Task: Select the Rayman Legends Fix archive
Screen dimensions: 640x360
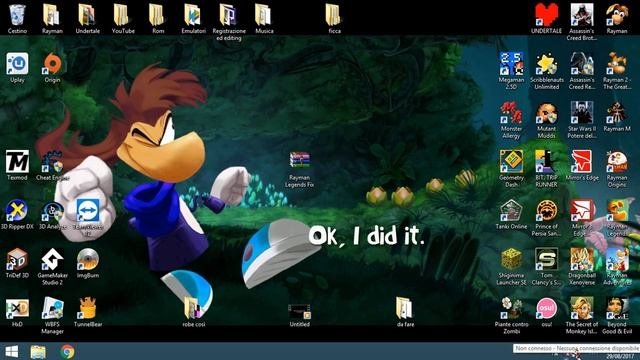Action: coord(299,160)
